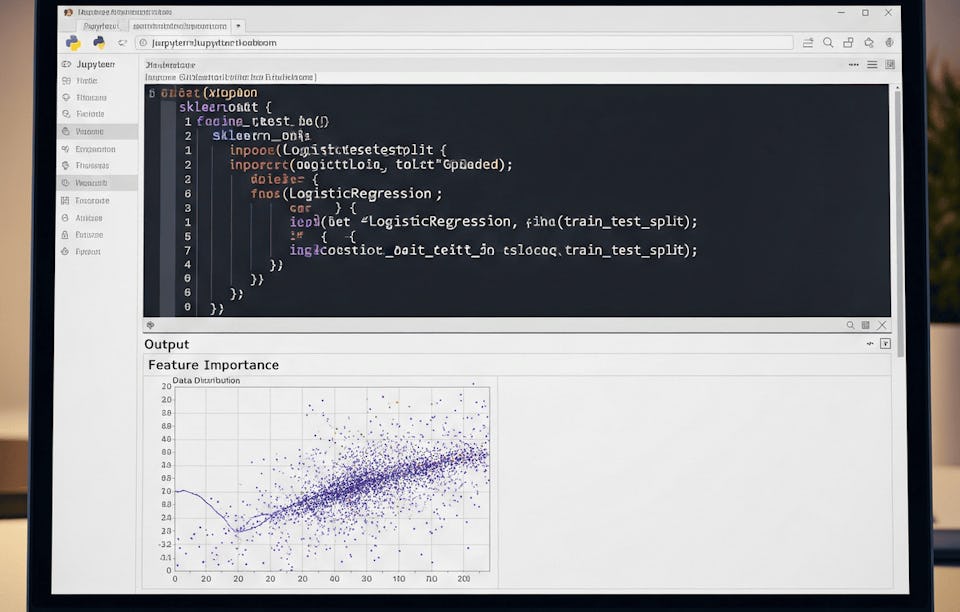Open the three-dots more menu in notebook header
The image size is (960, 612).
pos(853,65)
